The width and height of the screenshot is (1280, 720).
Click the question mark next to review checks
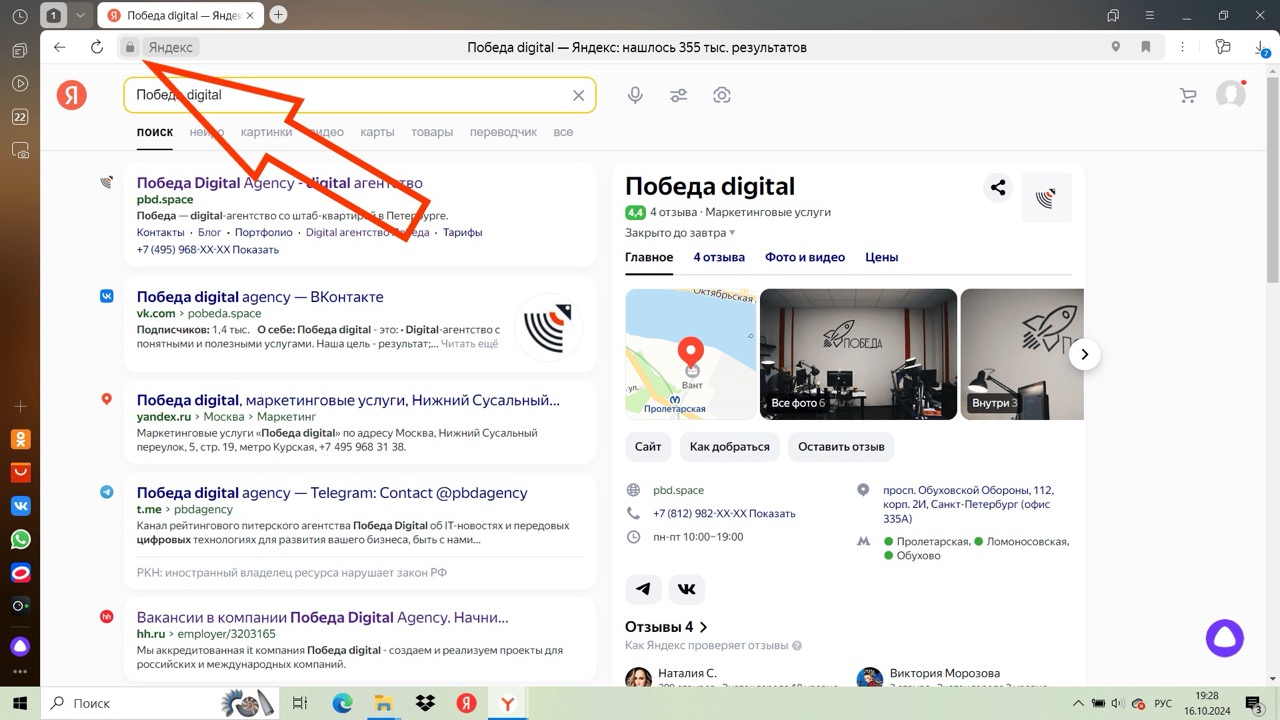[797, 646]
